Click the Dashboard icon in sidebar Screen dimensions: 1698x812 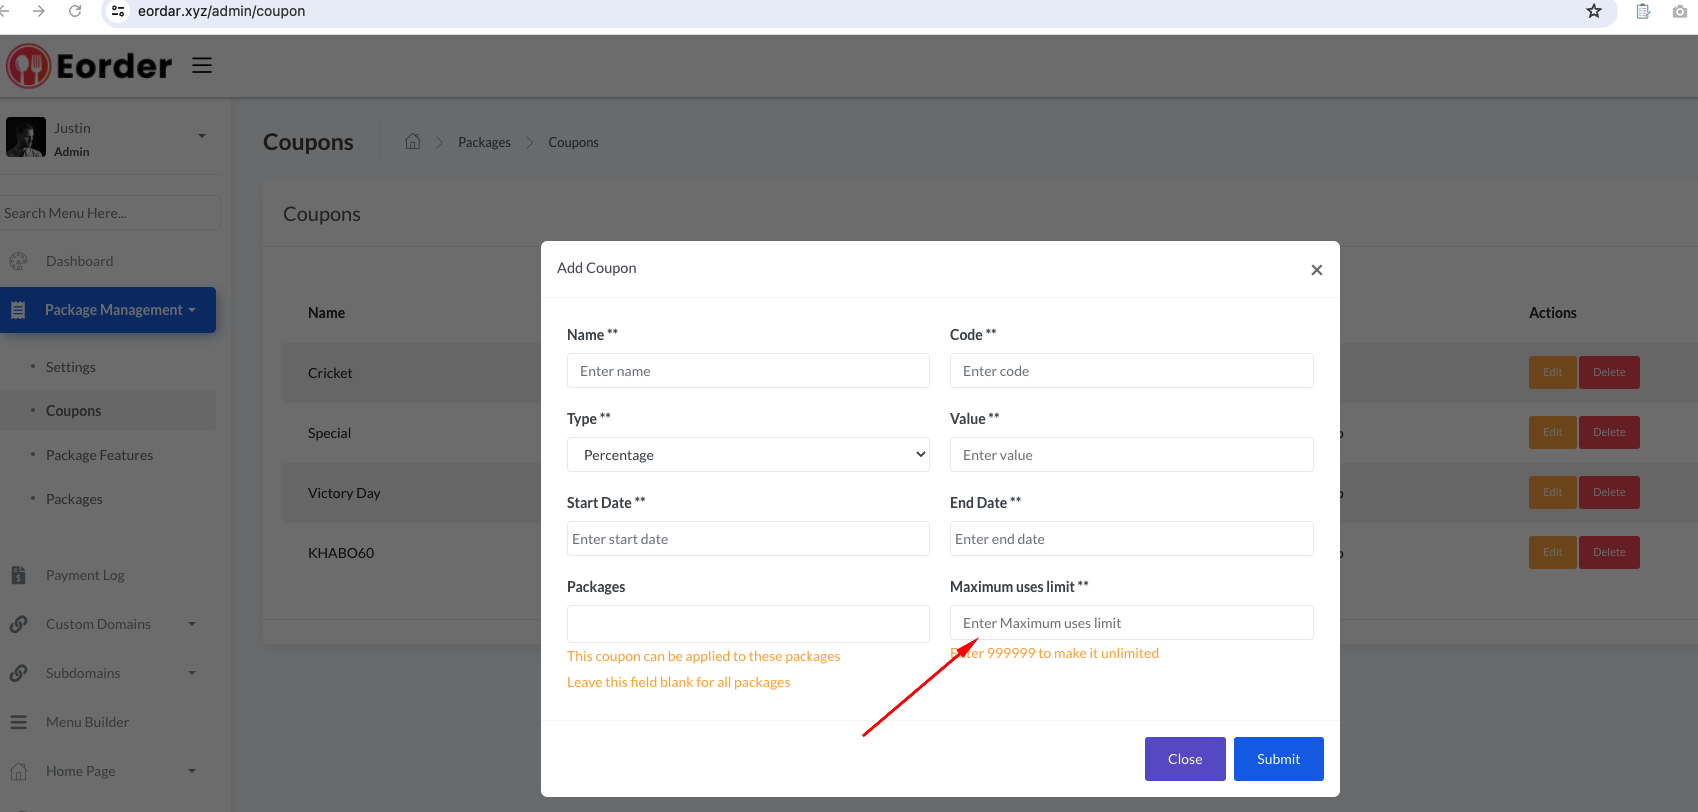pos(18,261)
